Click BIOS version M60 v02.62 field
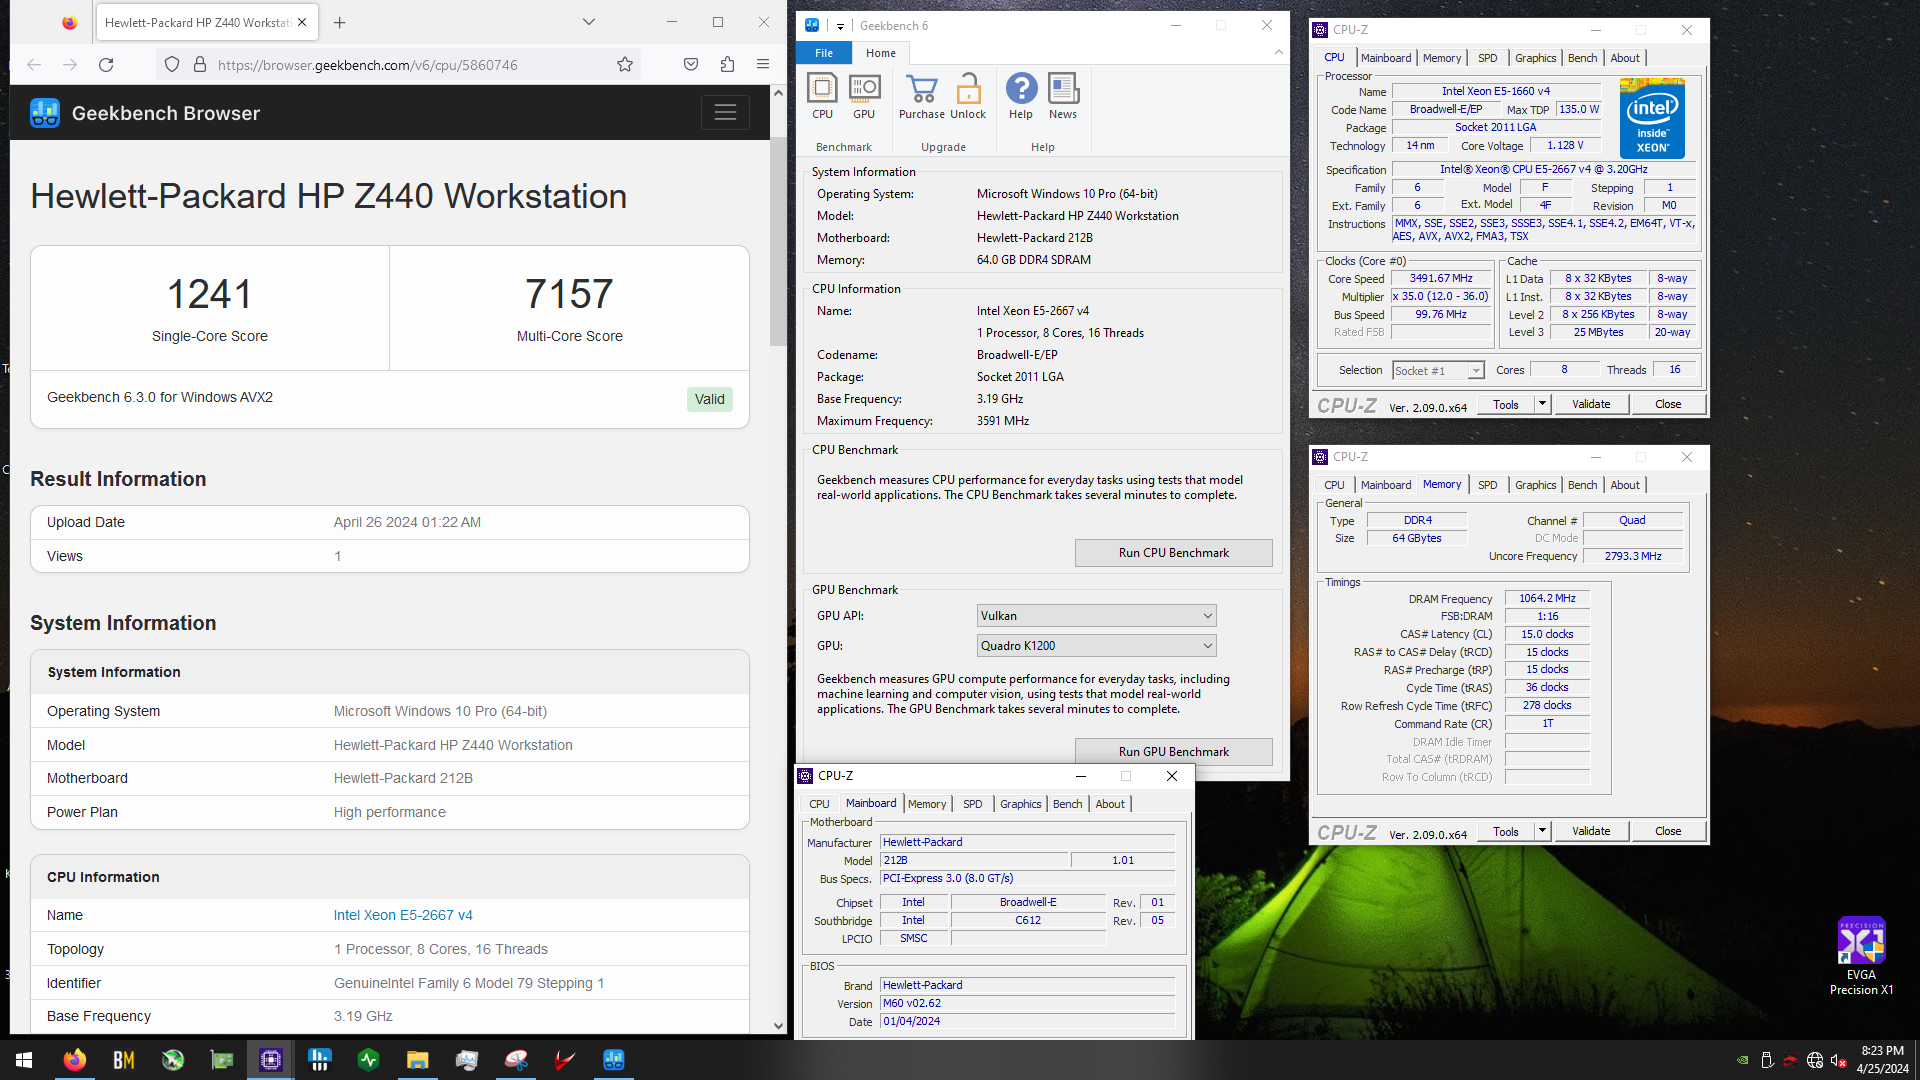1920x1080 pixels. [x=1027, y=1003]
